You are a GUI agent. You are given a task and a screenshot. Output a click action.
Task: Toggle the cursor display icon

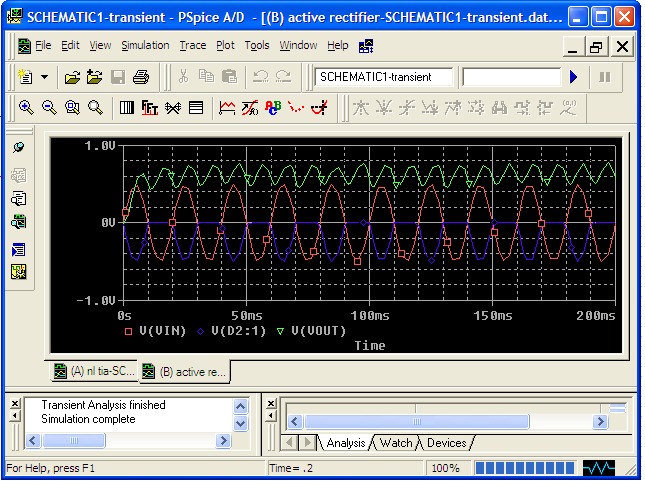click(x=319, y=108)
